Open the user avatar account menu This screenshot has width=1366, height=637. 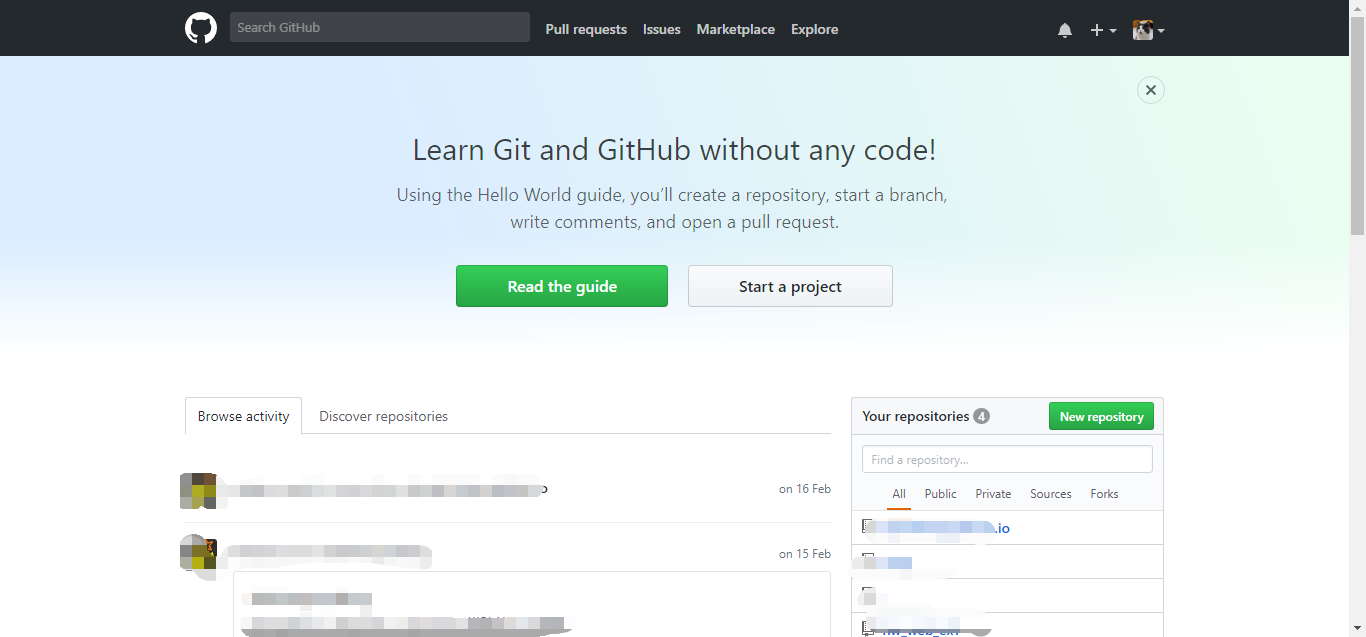point(1148,30)
